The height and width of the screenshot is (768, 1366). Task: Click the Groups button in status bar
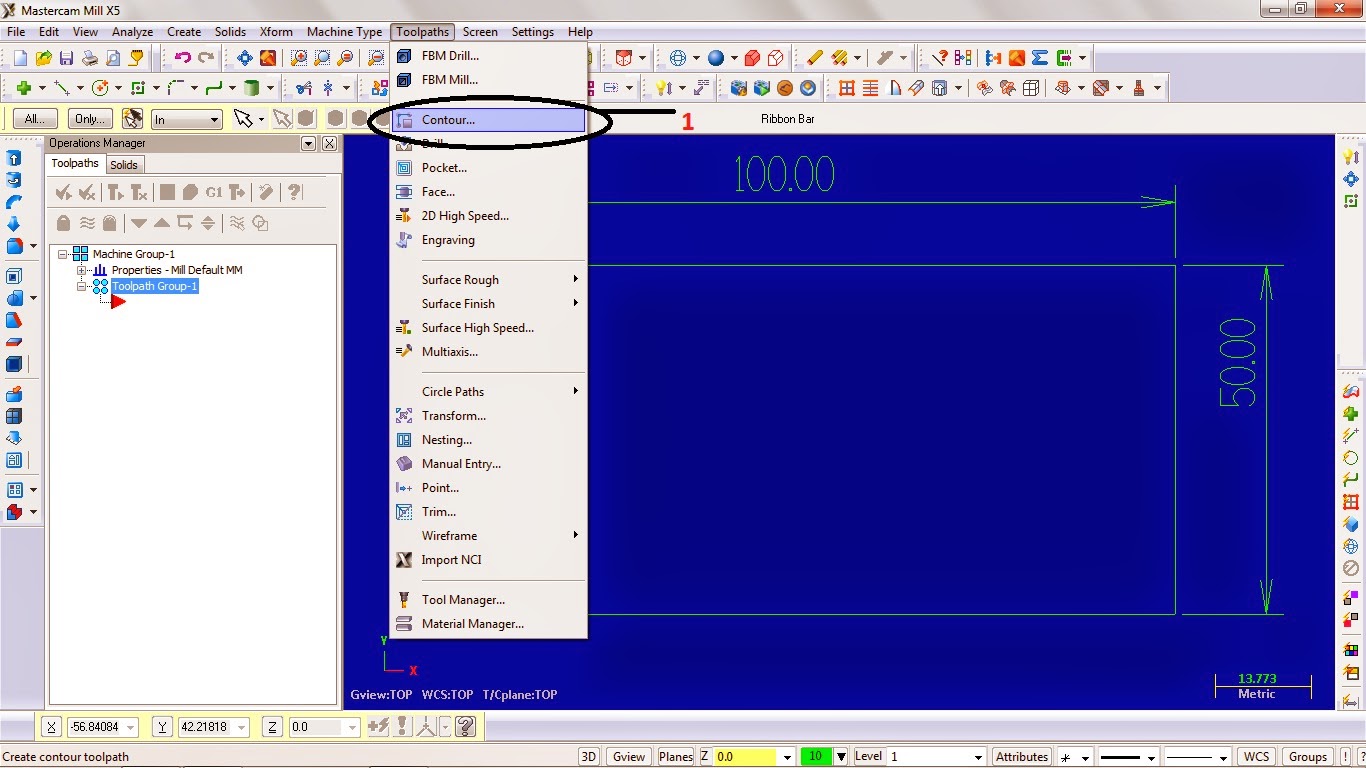(1308, 757)
